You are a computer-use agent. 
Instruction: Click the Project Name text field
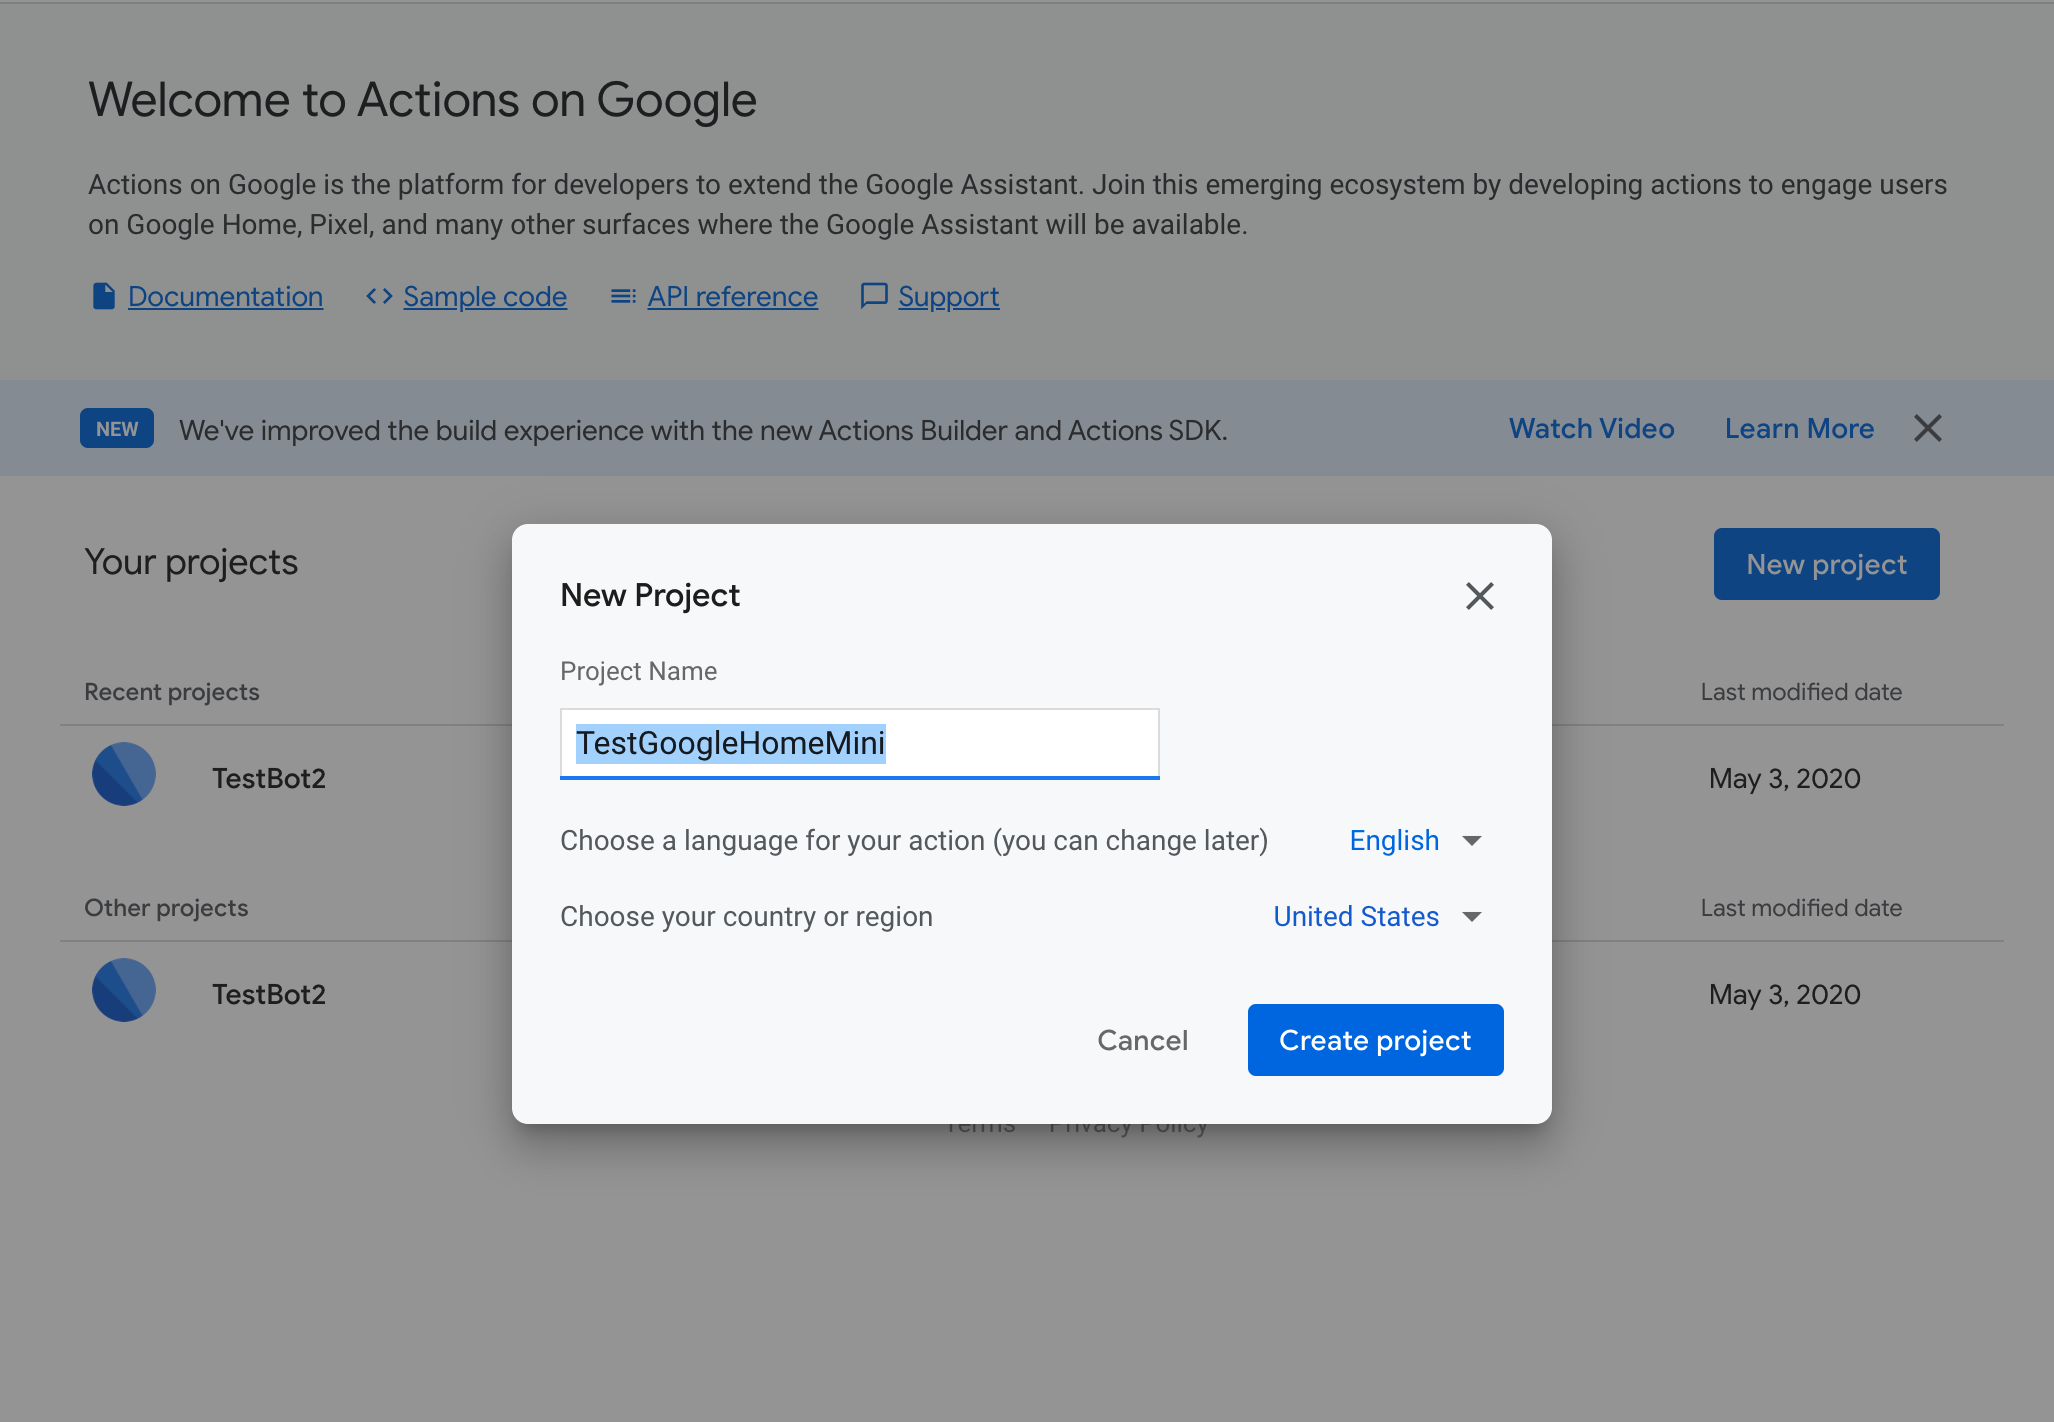point(859,743)
